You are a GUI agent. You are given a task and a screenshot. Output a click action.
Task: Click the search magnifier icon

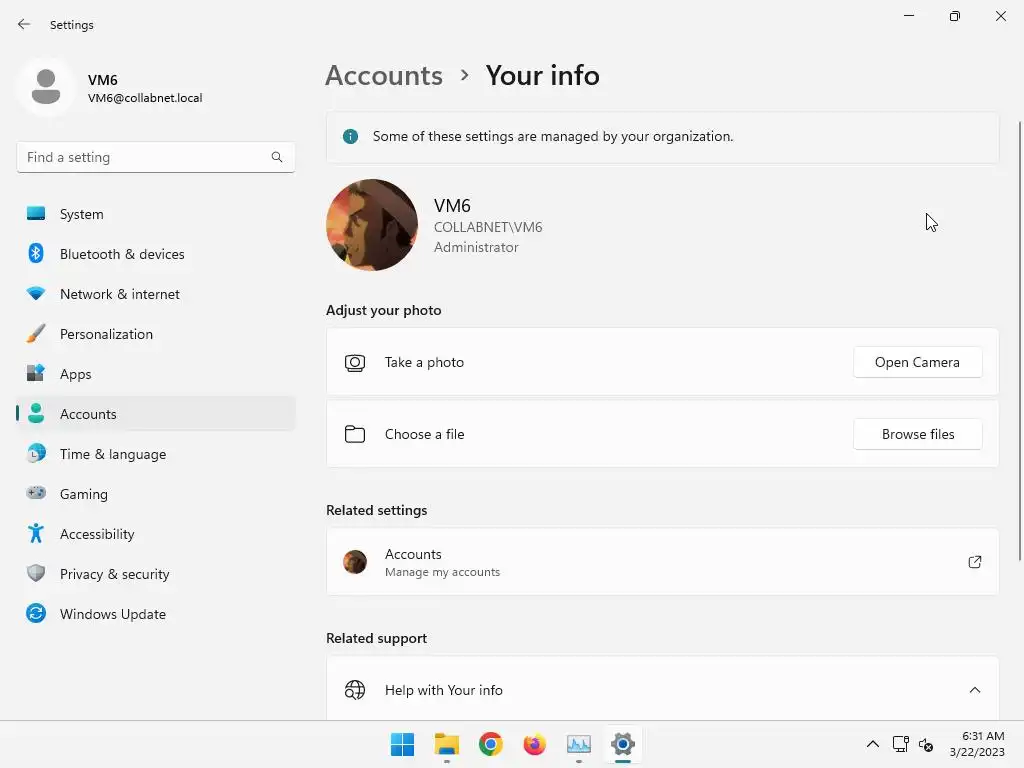[277, 157]
